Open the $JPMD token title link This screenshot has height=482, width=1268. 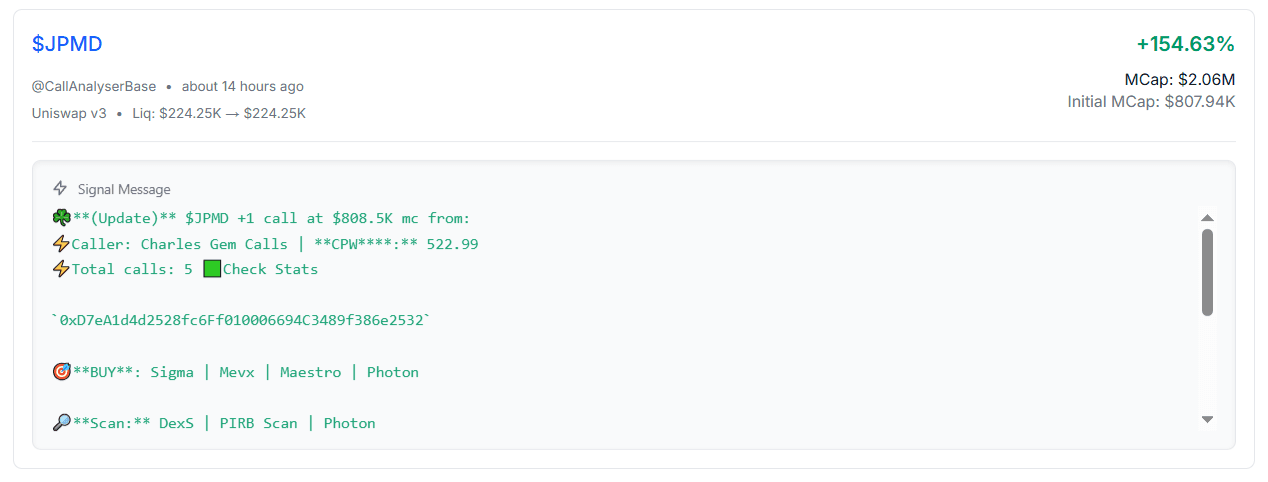[x=67, y=44]
